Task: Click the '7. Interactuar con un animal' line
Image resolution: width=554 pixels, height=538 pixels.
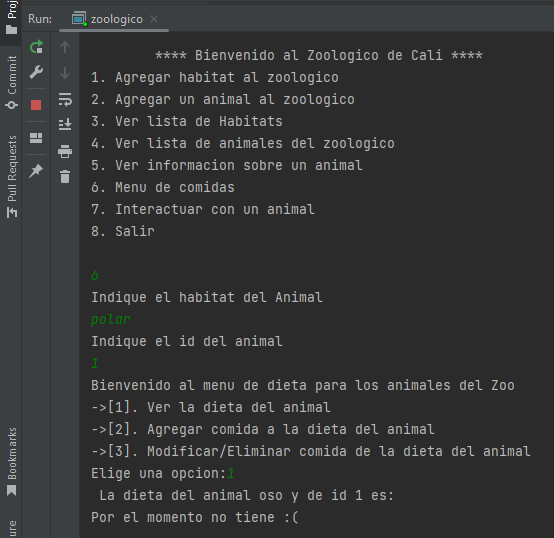Action: [x=203, y=209]
